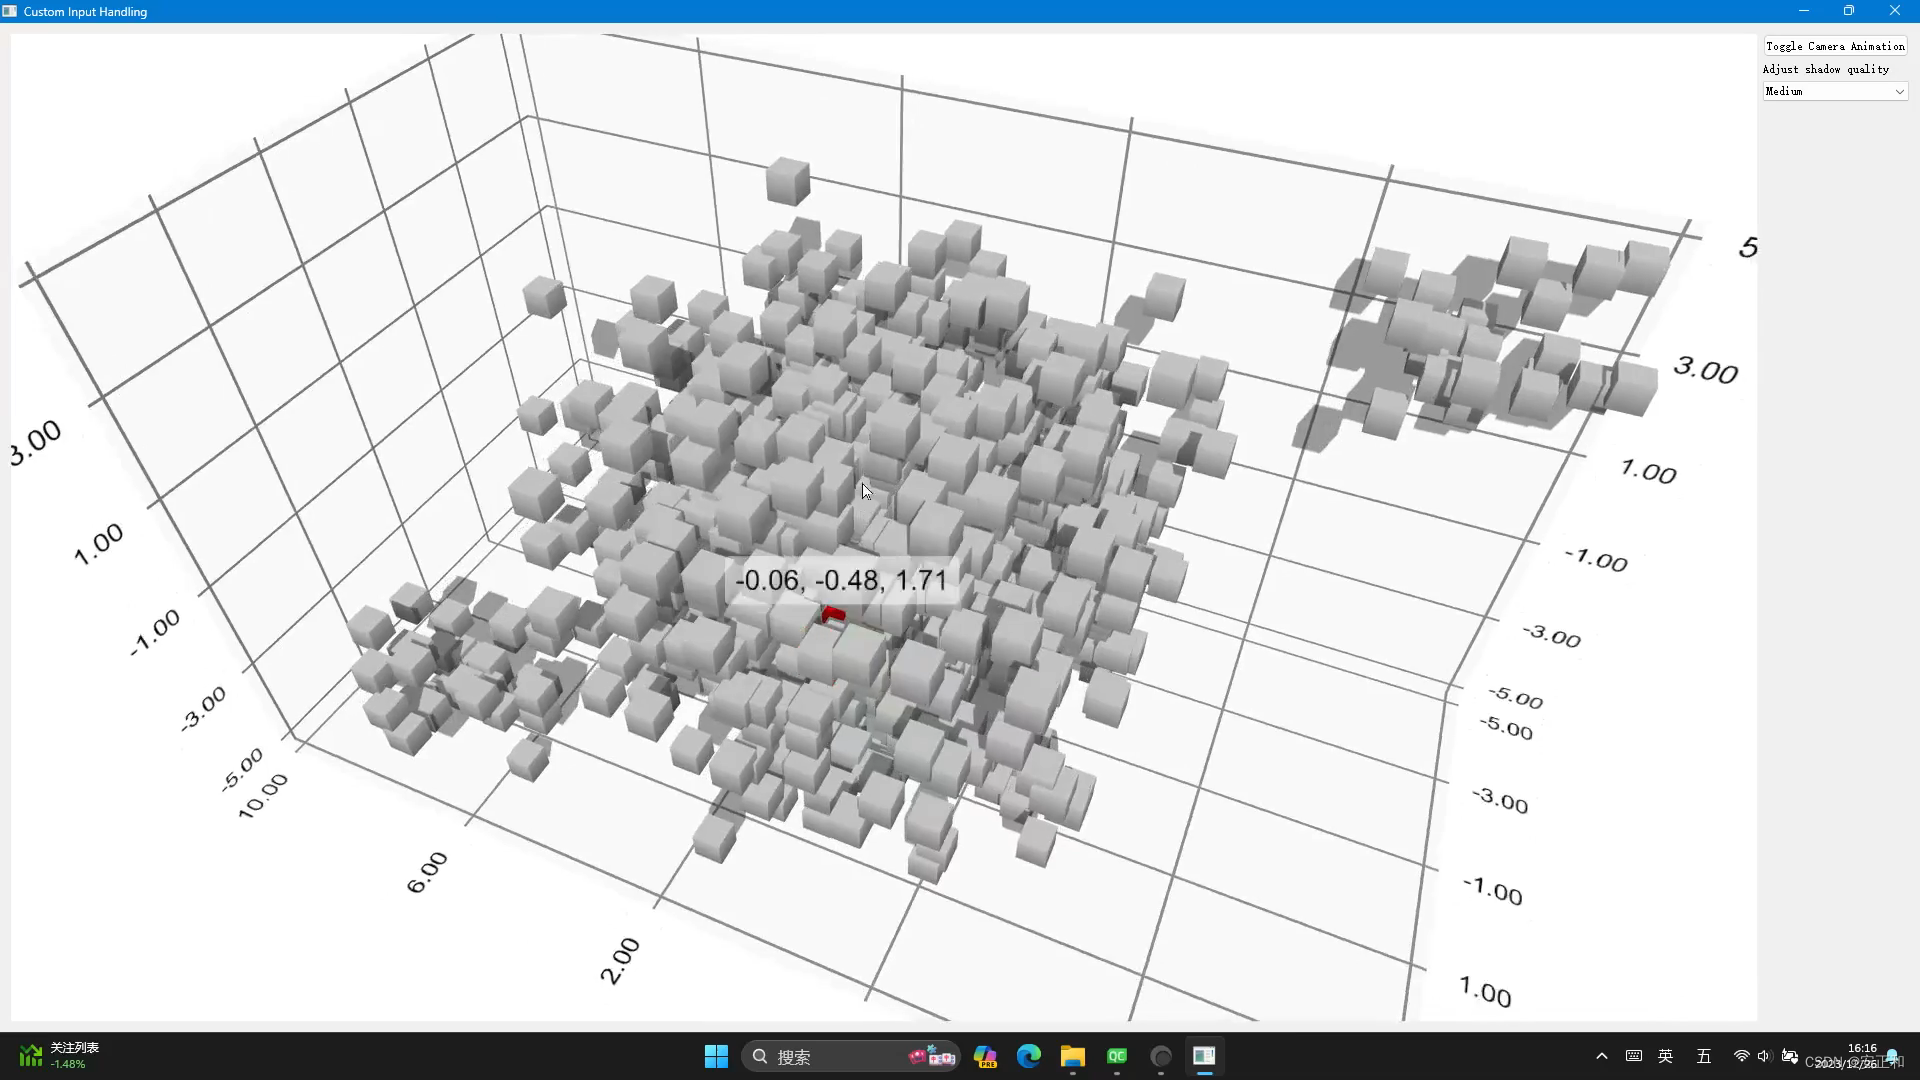This screenshot has height=1080, width=1920.
Task: Open the touch keyboard tray icon
Action: click(x=1634, y=1057)
